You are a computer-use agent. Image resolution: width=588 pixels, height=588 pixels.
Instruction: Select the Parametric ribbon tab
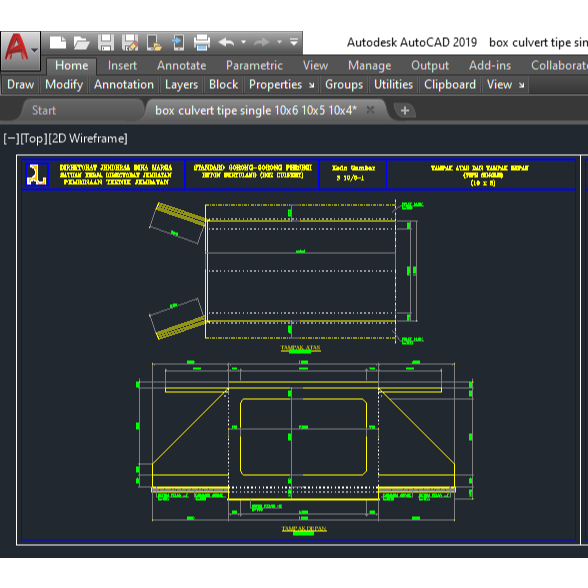tap(254, 66)
